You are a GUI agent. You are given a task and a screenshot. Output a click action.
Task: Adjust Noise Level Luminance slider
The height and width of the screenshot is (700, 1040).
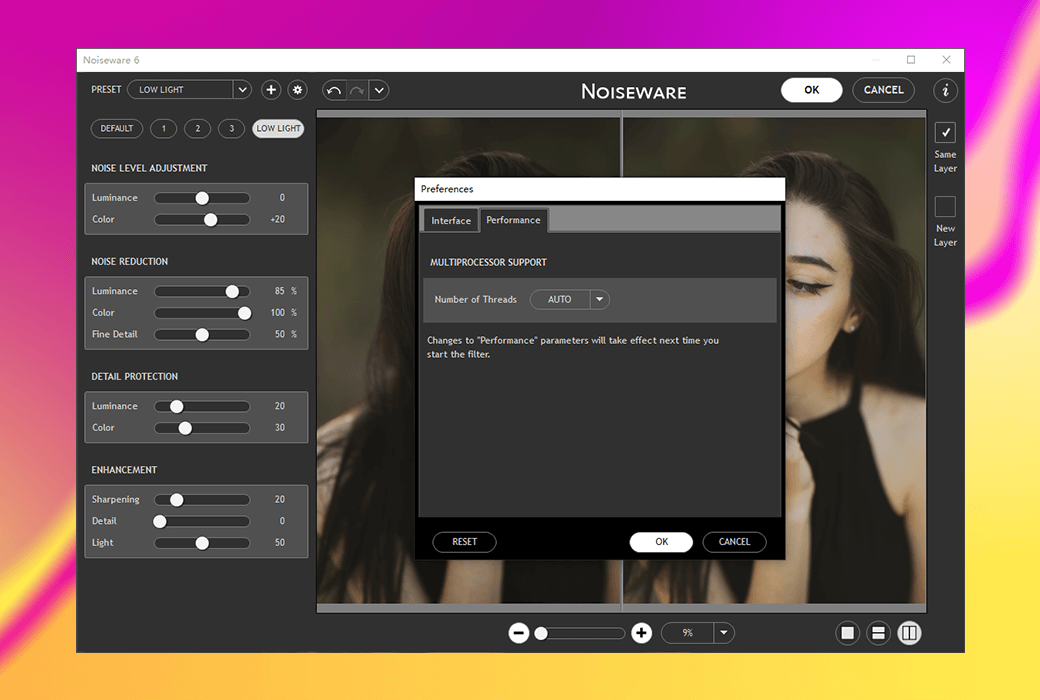[202, 198]
